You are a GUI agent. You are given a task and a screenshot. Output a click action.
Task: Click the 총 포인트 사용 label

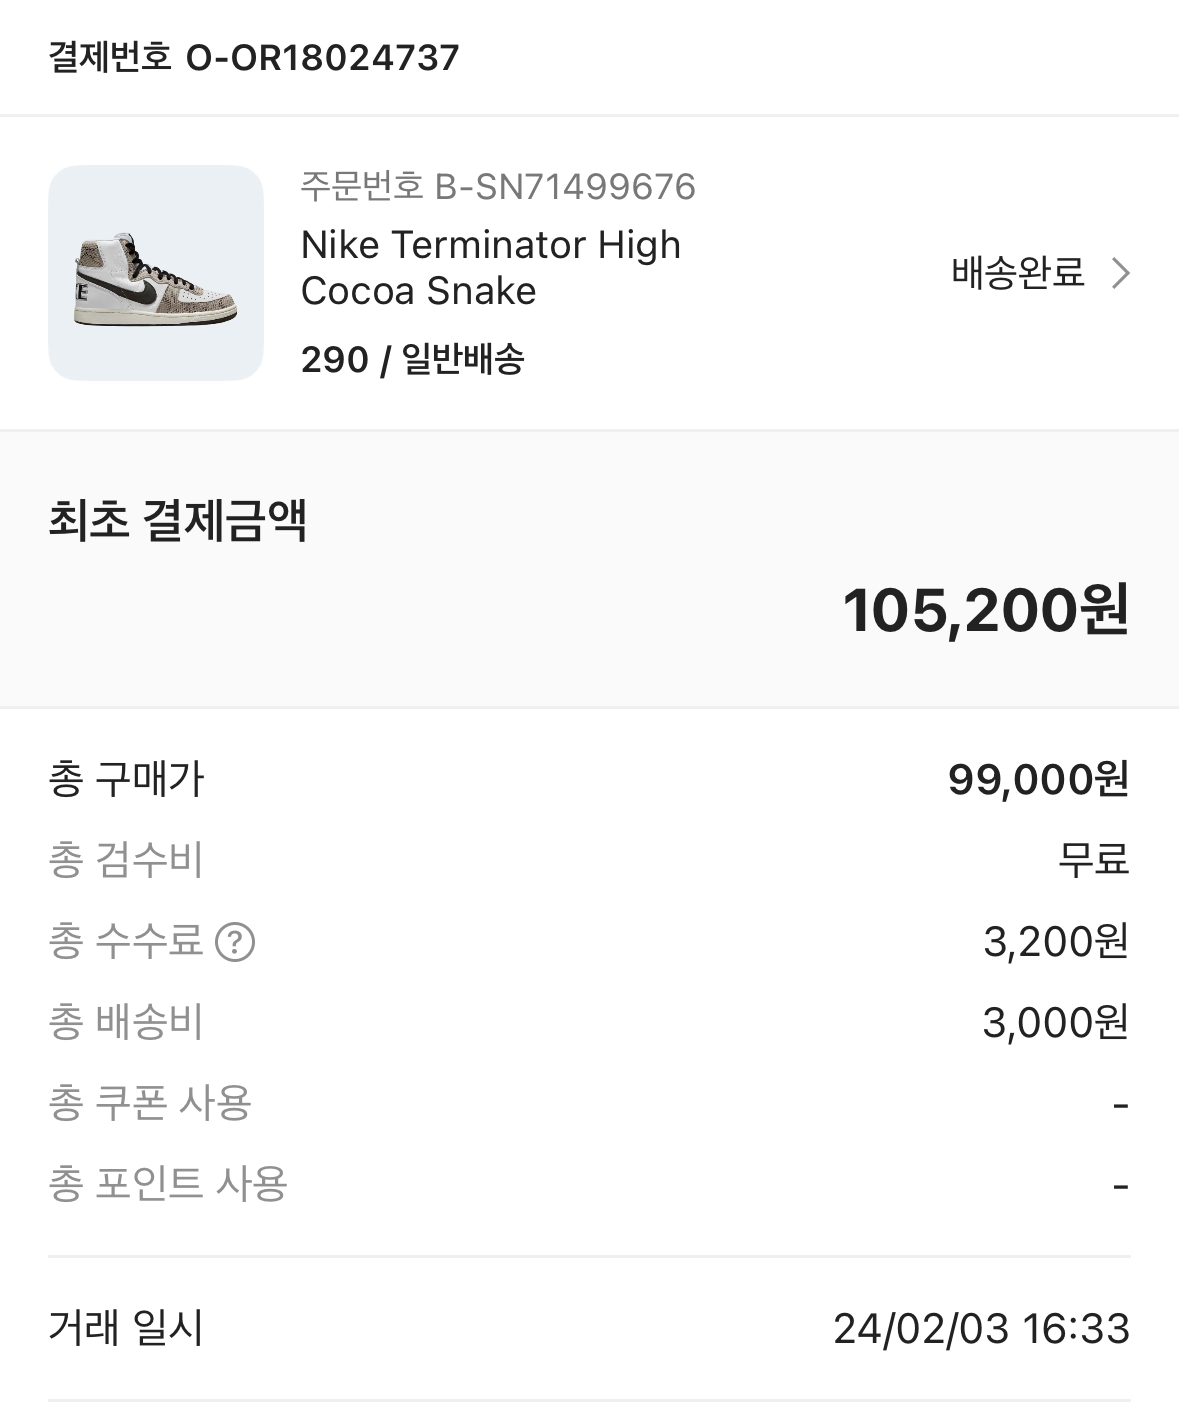pyautogui.click(x=168, y=1184)
